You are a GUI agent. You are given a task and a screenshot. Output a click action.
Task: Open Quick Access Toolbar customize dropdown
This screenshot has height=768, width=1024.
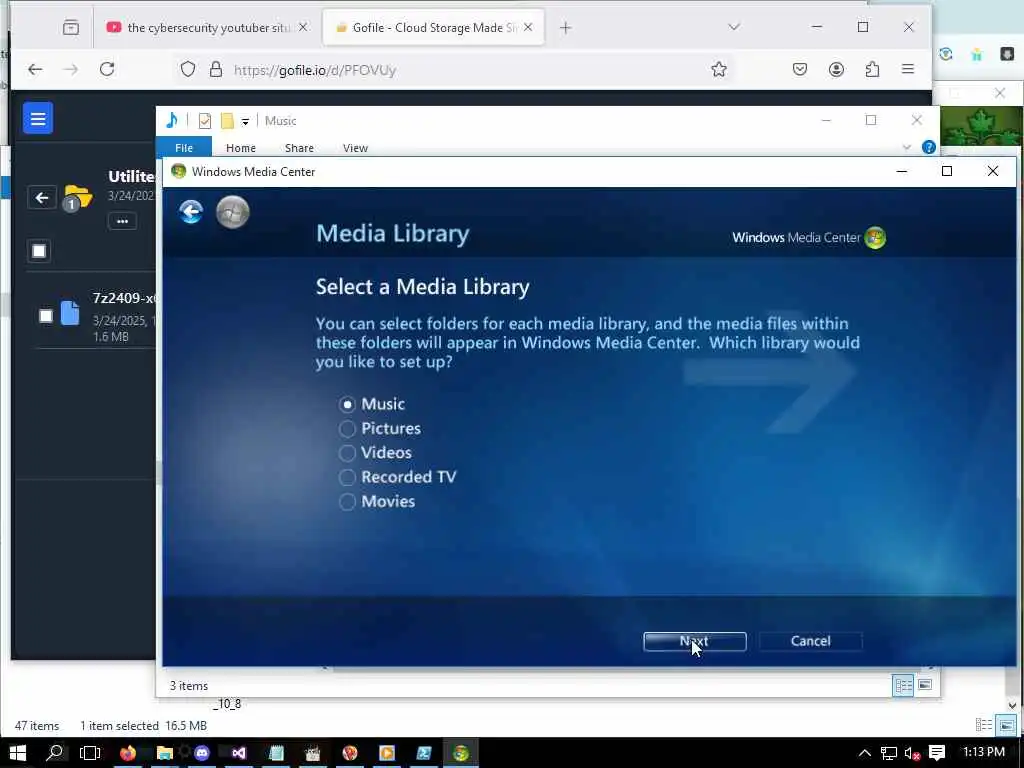(x=245, y=121)
